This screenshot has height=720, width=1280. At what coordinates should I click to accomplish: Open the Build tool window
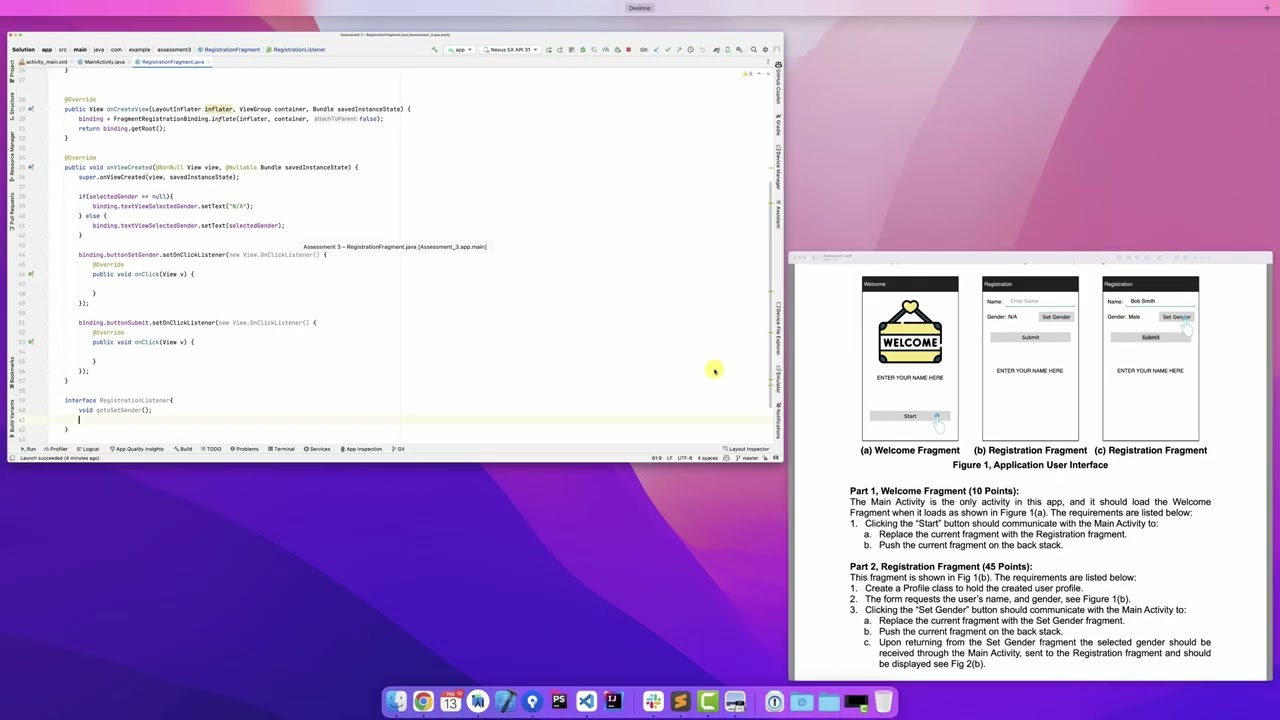tap(183, 449)
